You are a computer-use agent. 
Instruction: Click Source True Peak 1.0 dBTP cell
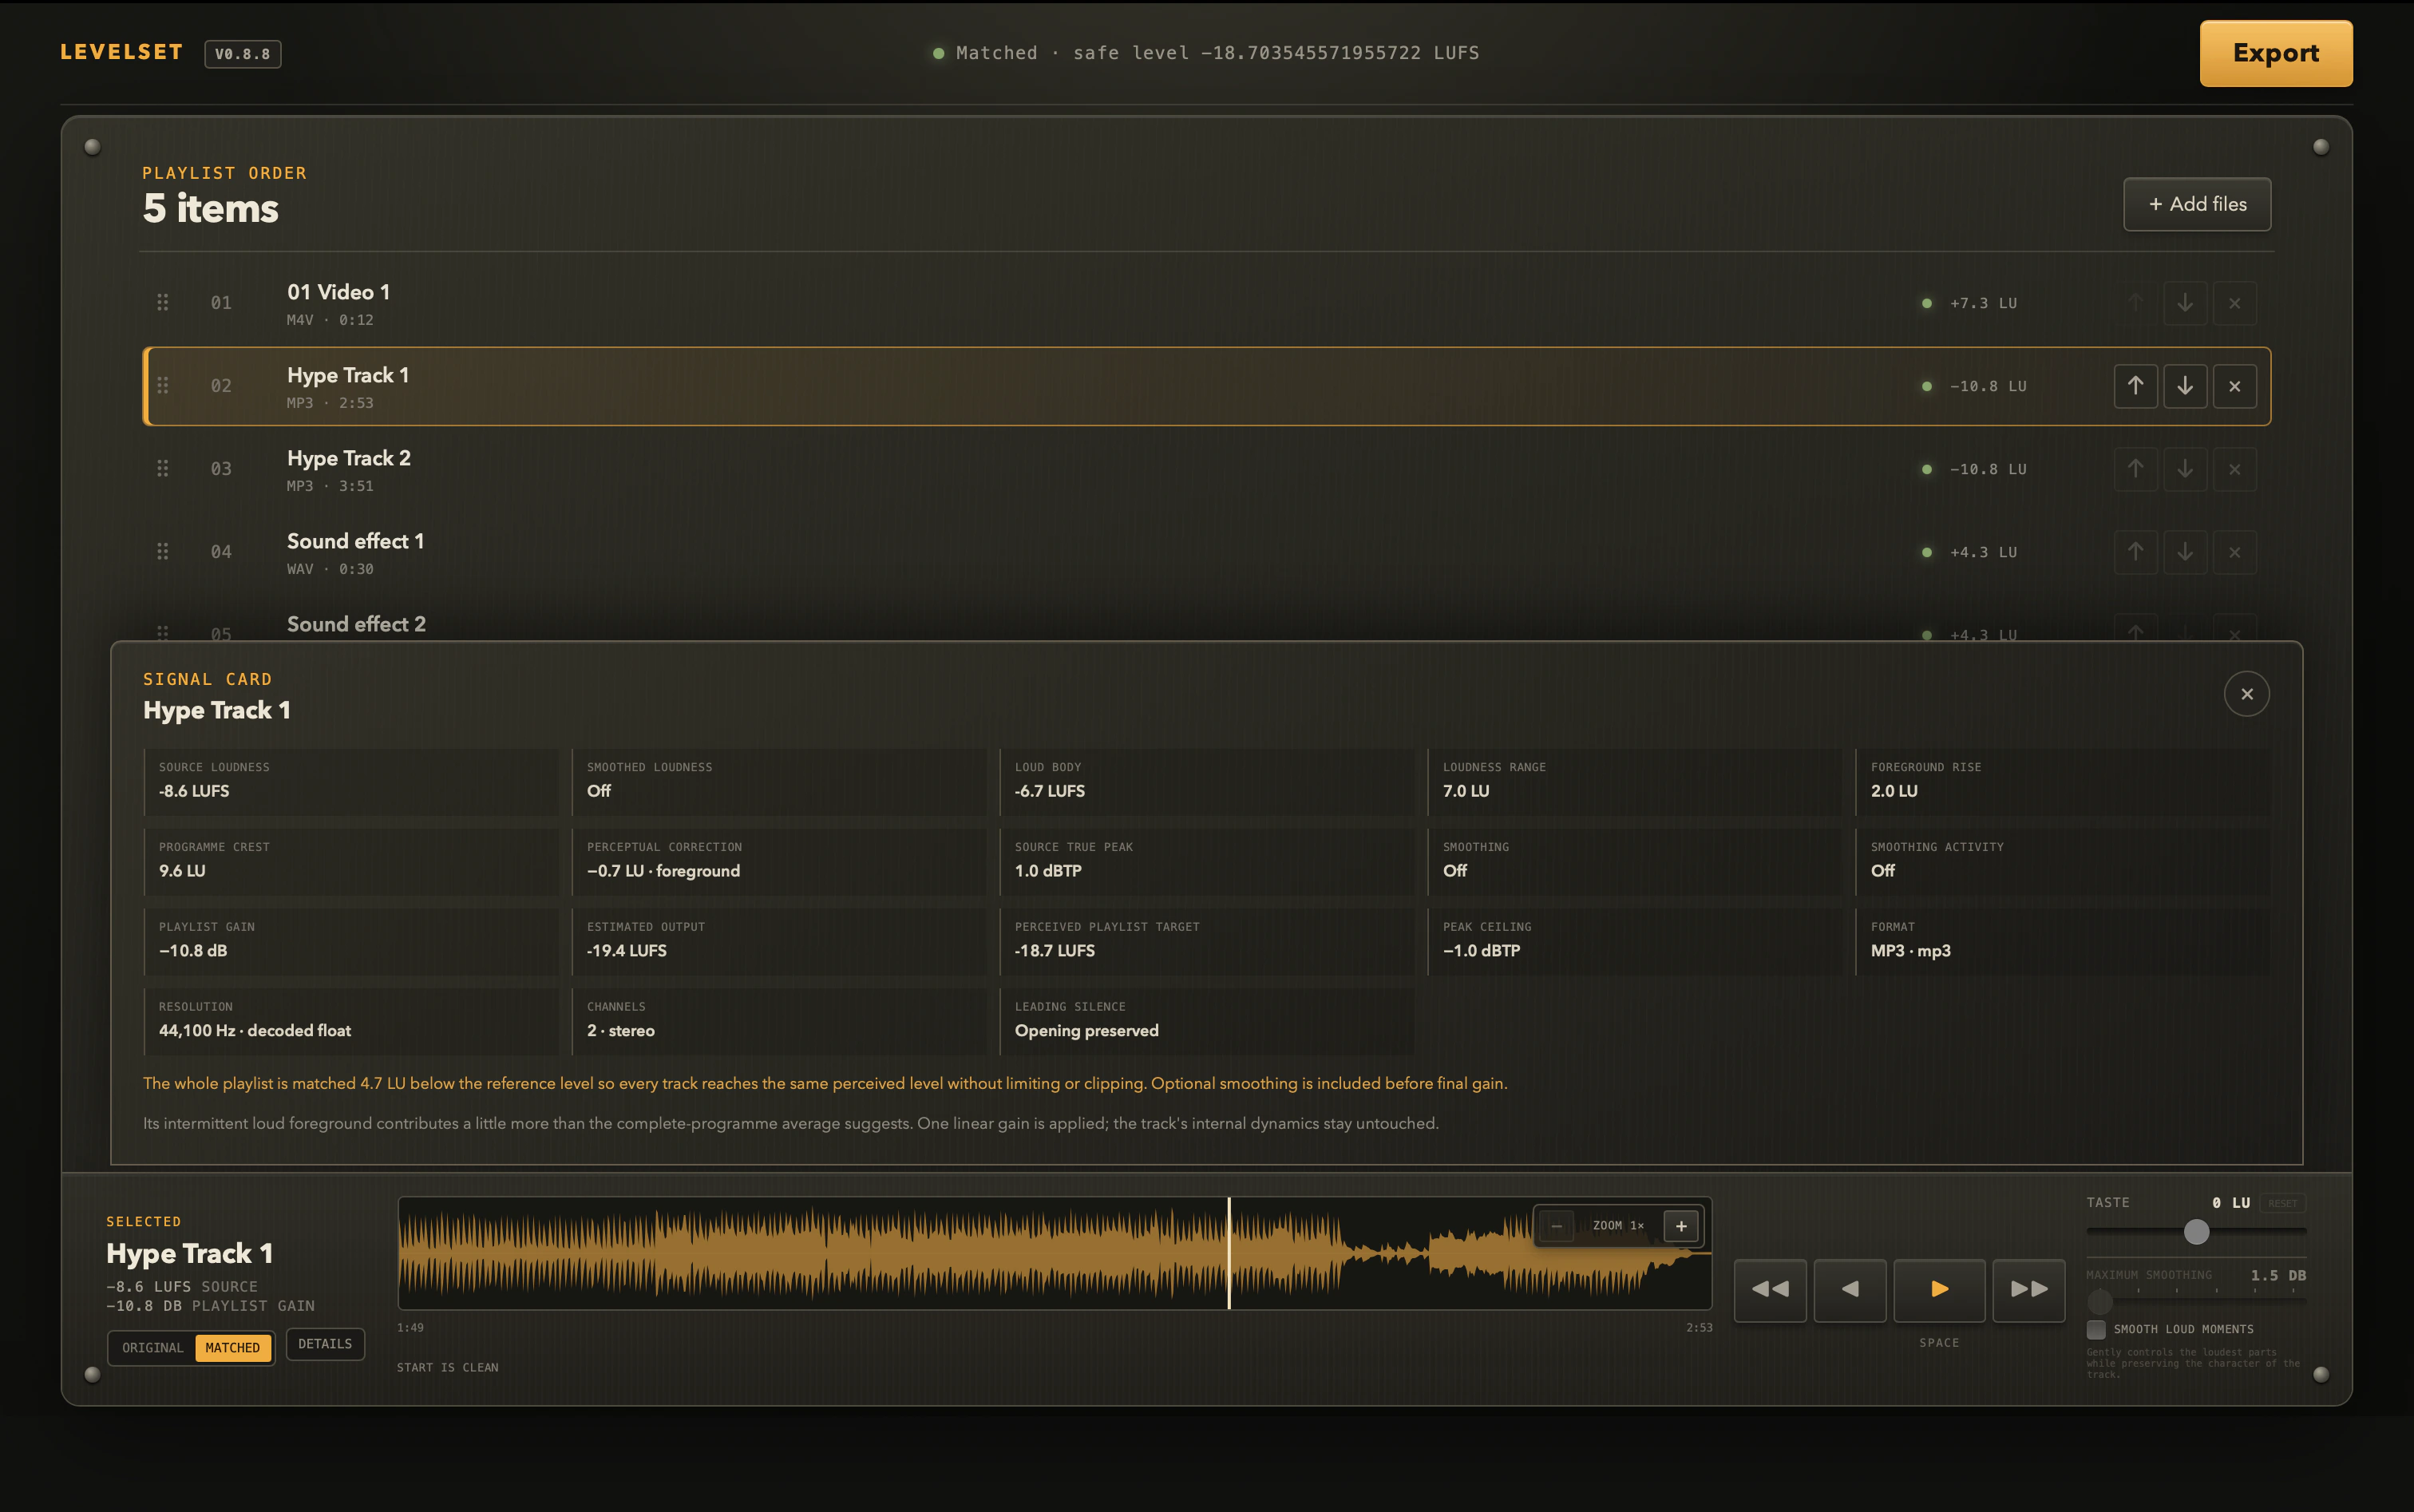click(1208, 862)
